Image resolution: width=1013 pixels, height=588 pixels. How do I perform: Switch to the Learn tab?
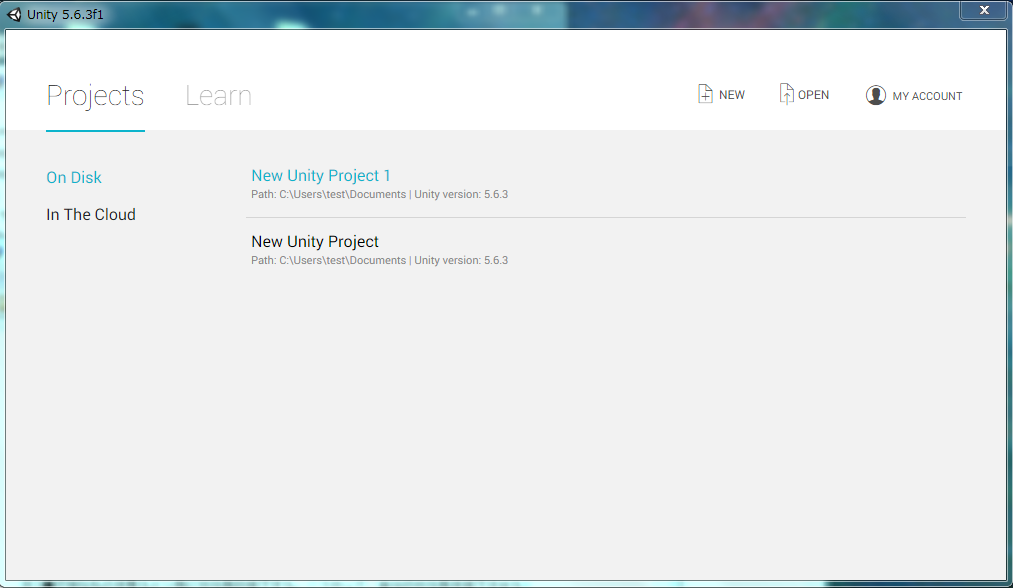point(218,96)
